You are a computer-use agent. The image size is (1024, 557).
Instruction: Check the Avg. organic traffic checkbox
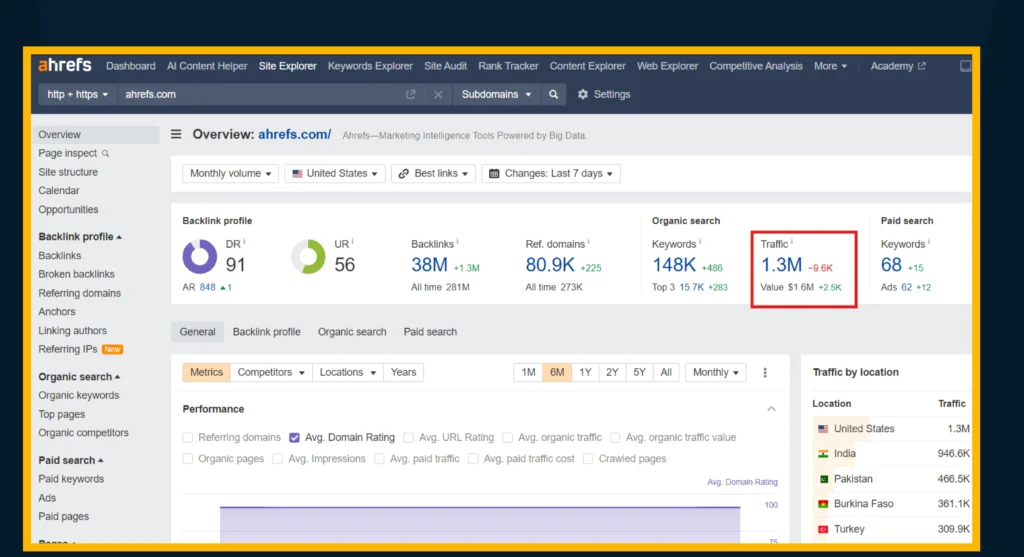click(x=508, y=437)
